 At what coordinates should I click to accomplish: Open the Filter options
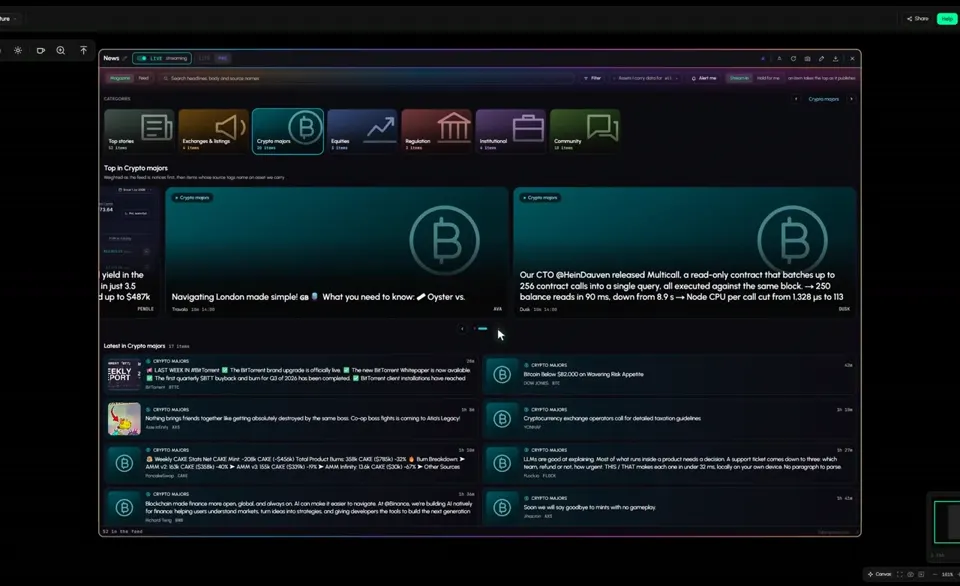pyautogui.click(x=592, y=78)
